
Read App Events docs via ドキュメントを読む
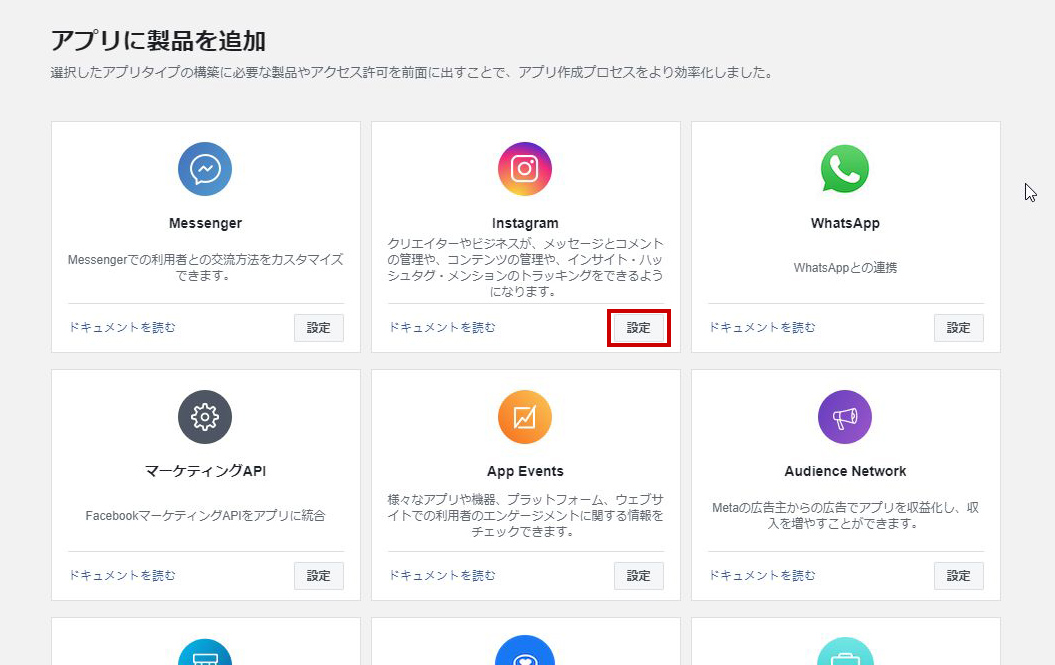(x=442, y=575)
